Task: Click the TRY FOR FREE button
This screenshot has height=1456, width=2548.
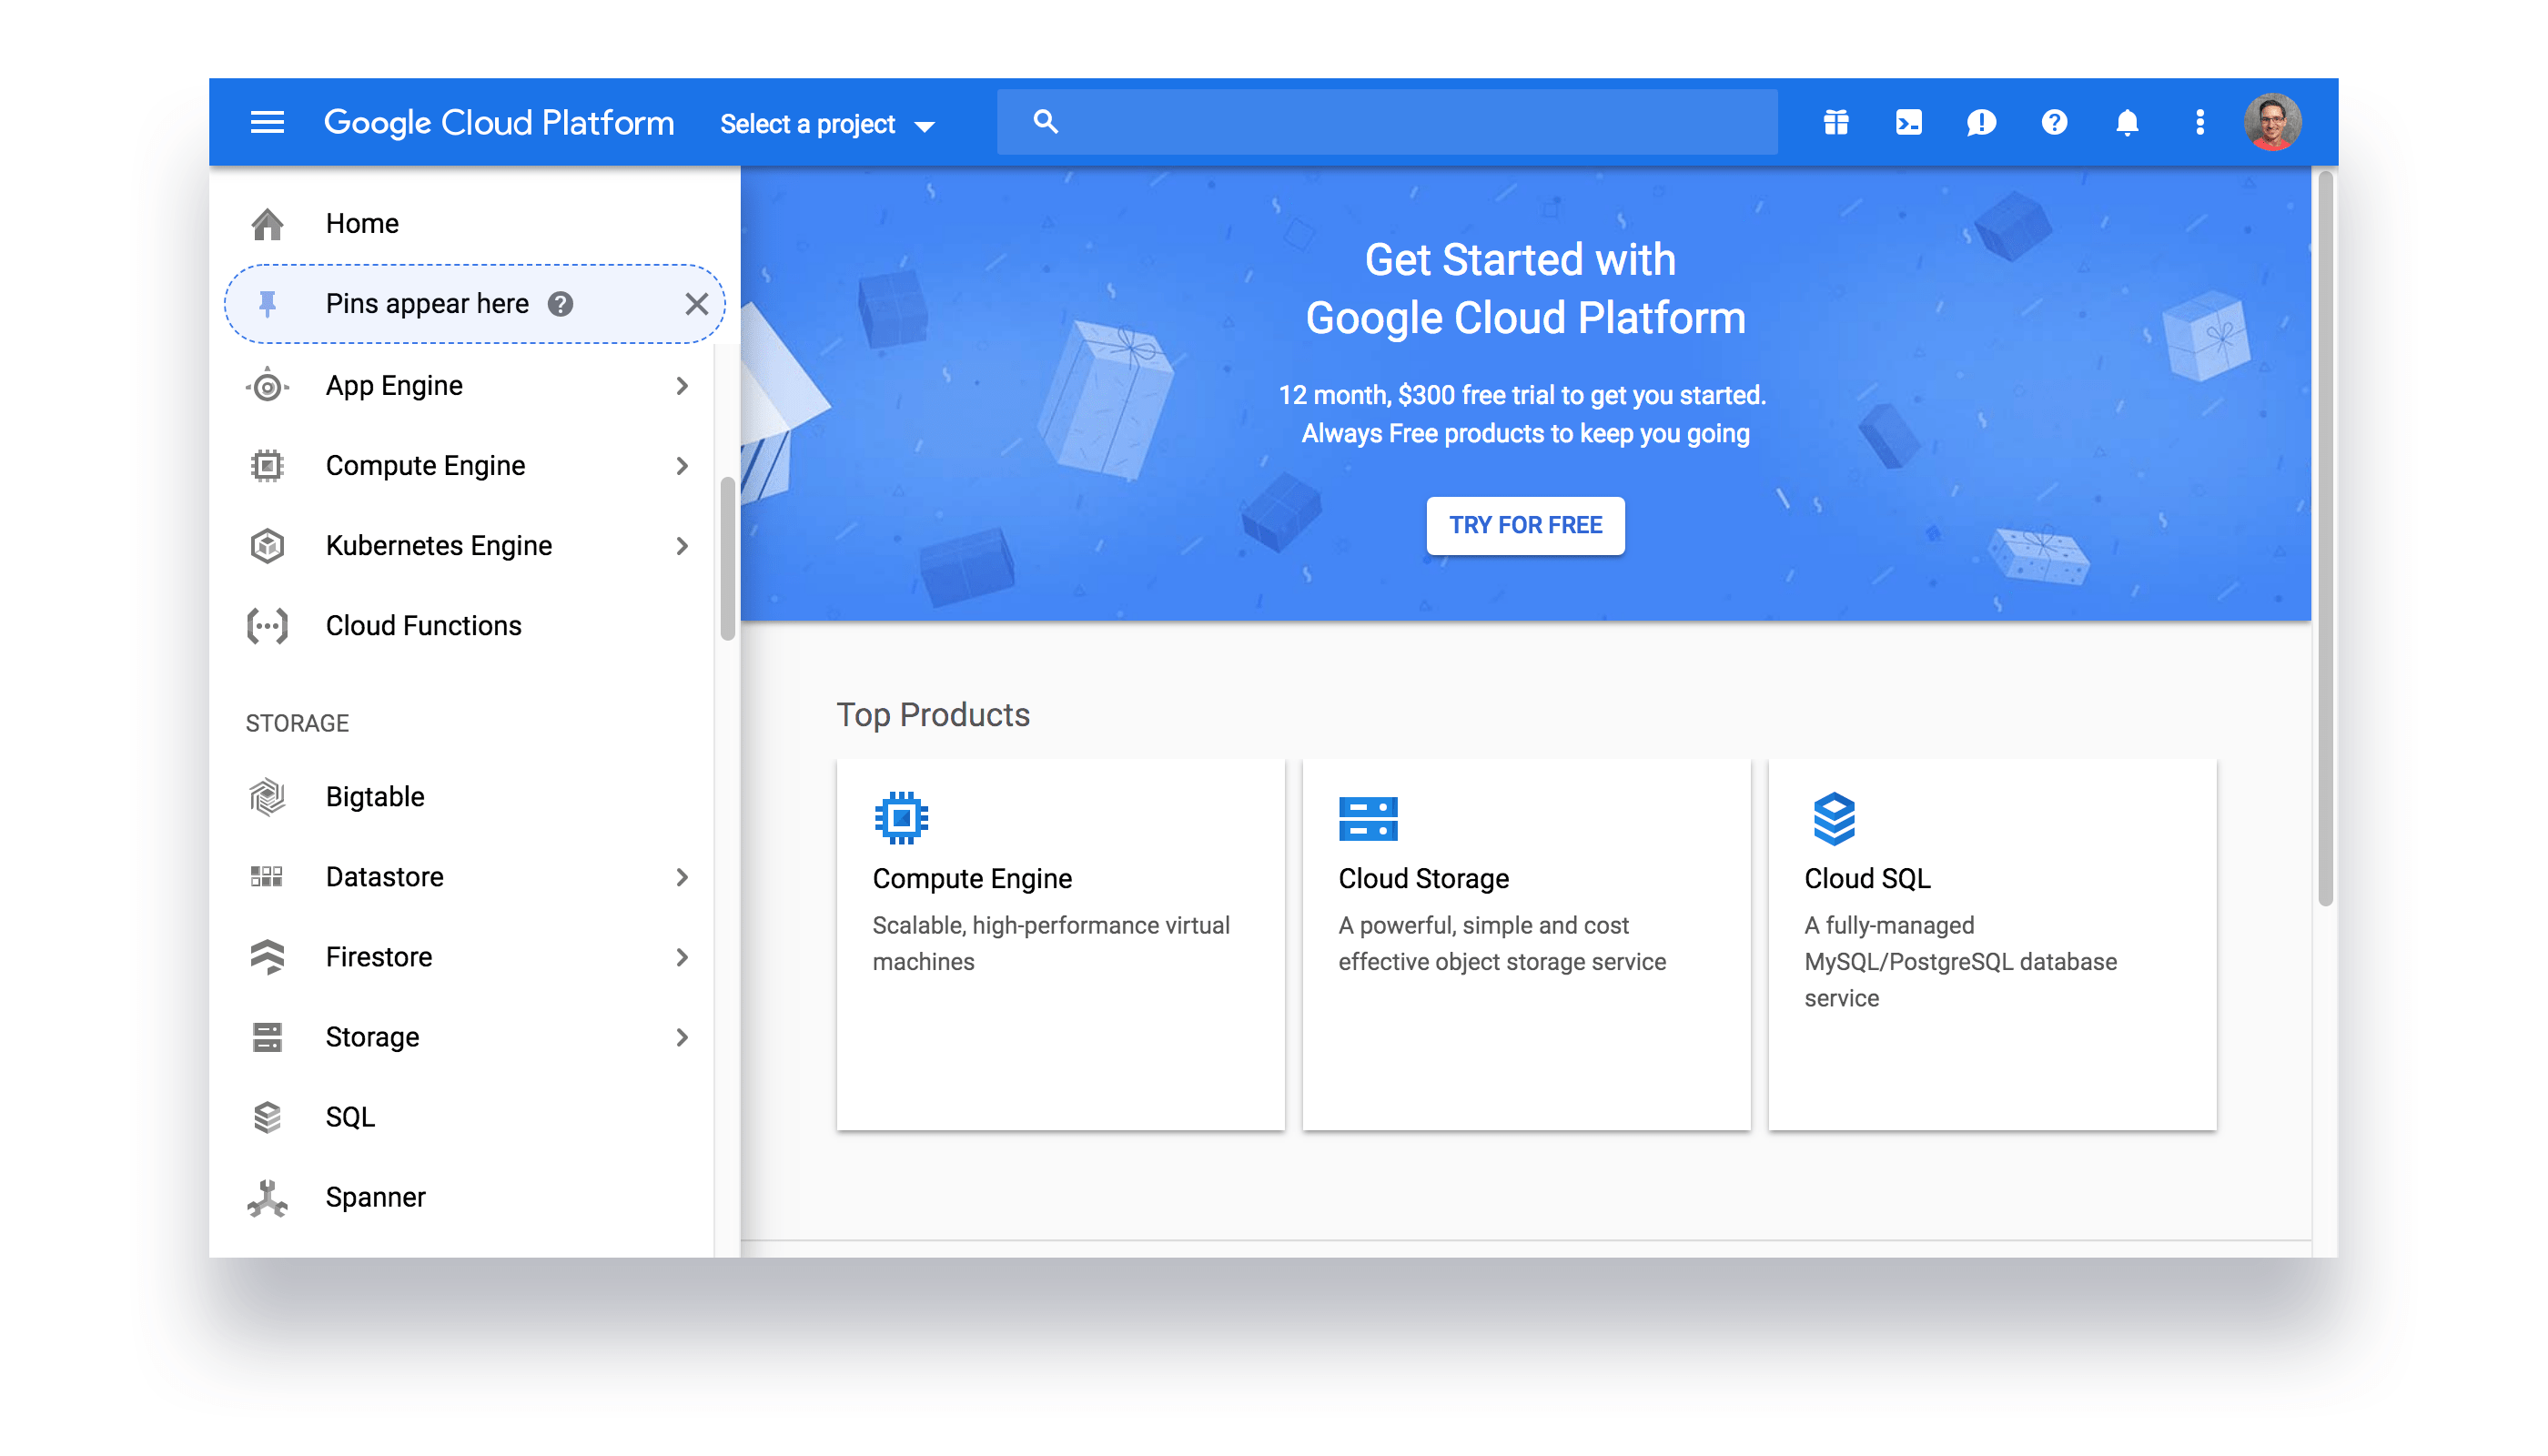Action: tap(1525, 524)
